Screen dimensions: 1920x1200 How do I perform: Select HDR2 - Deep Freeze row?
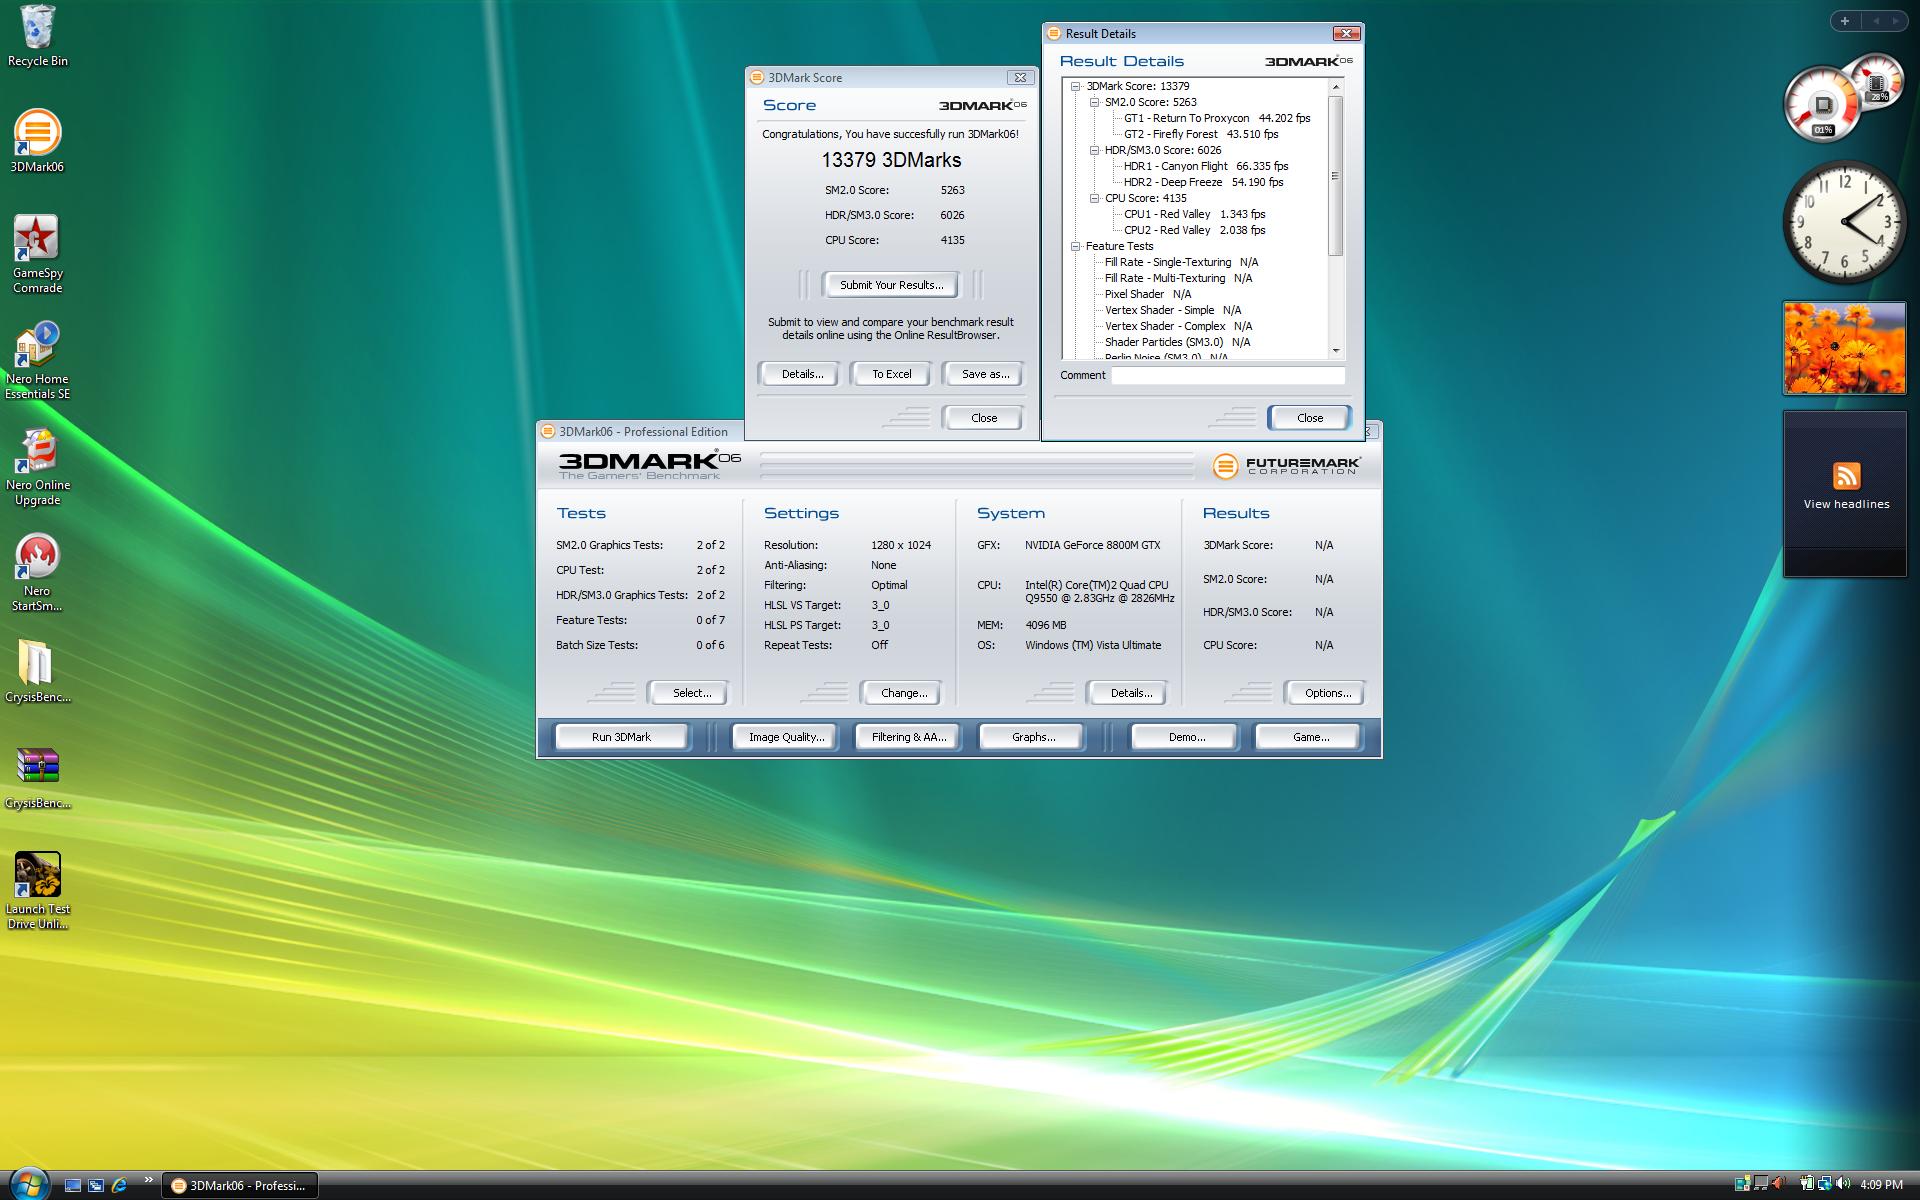(1203, 182)
